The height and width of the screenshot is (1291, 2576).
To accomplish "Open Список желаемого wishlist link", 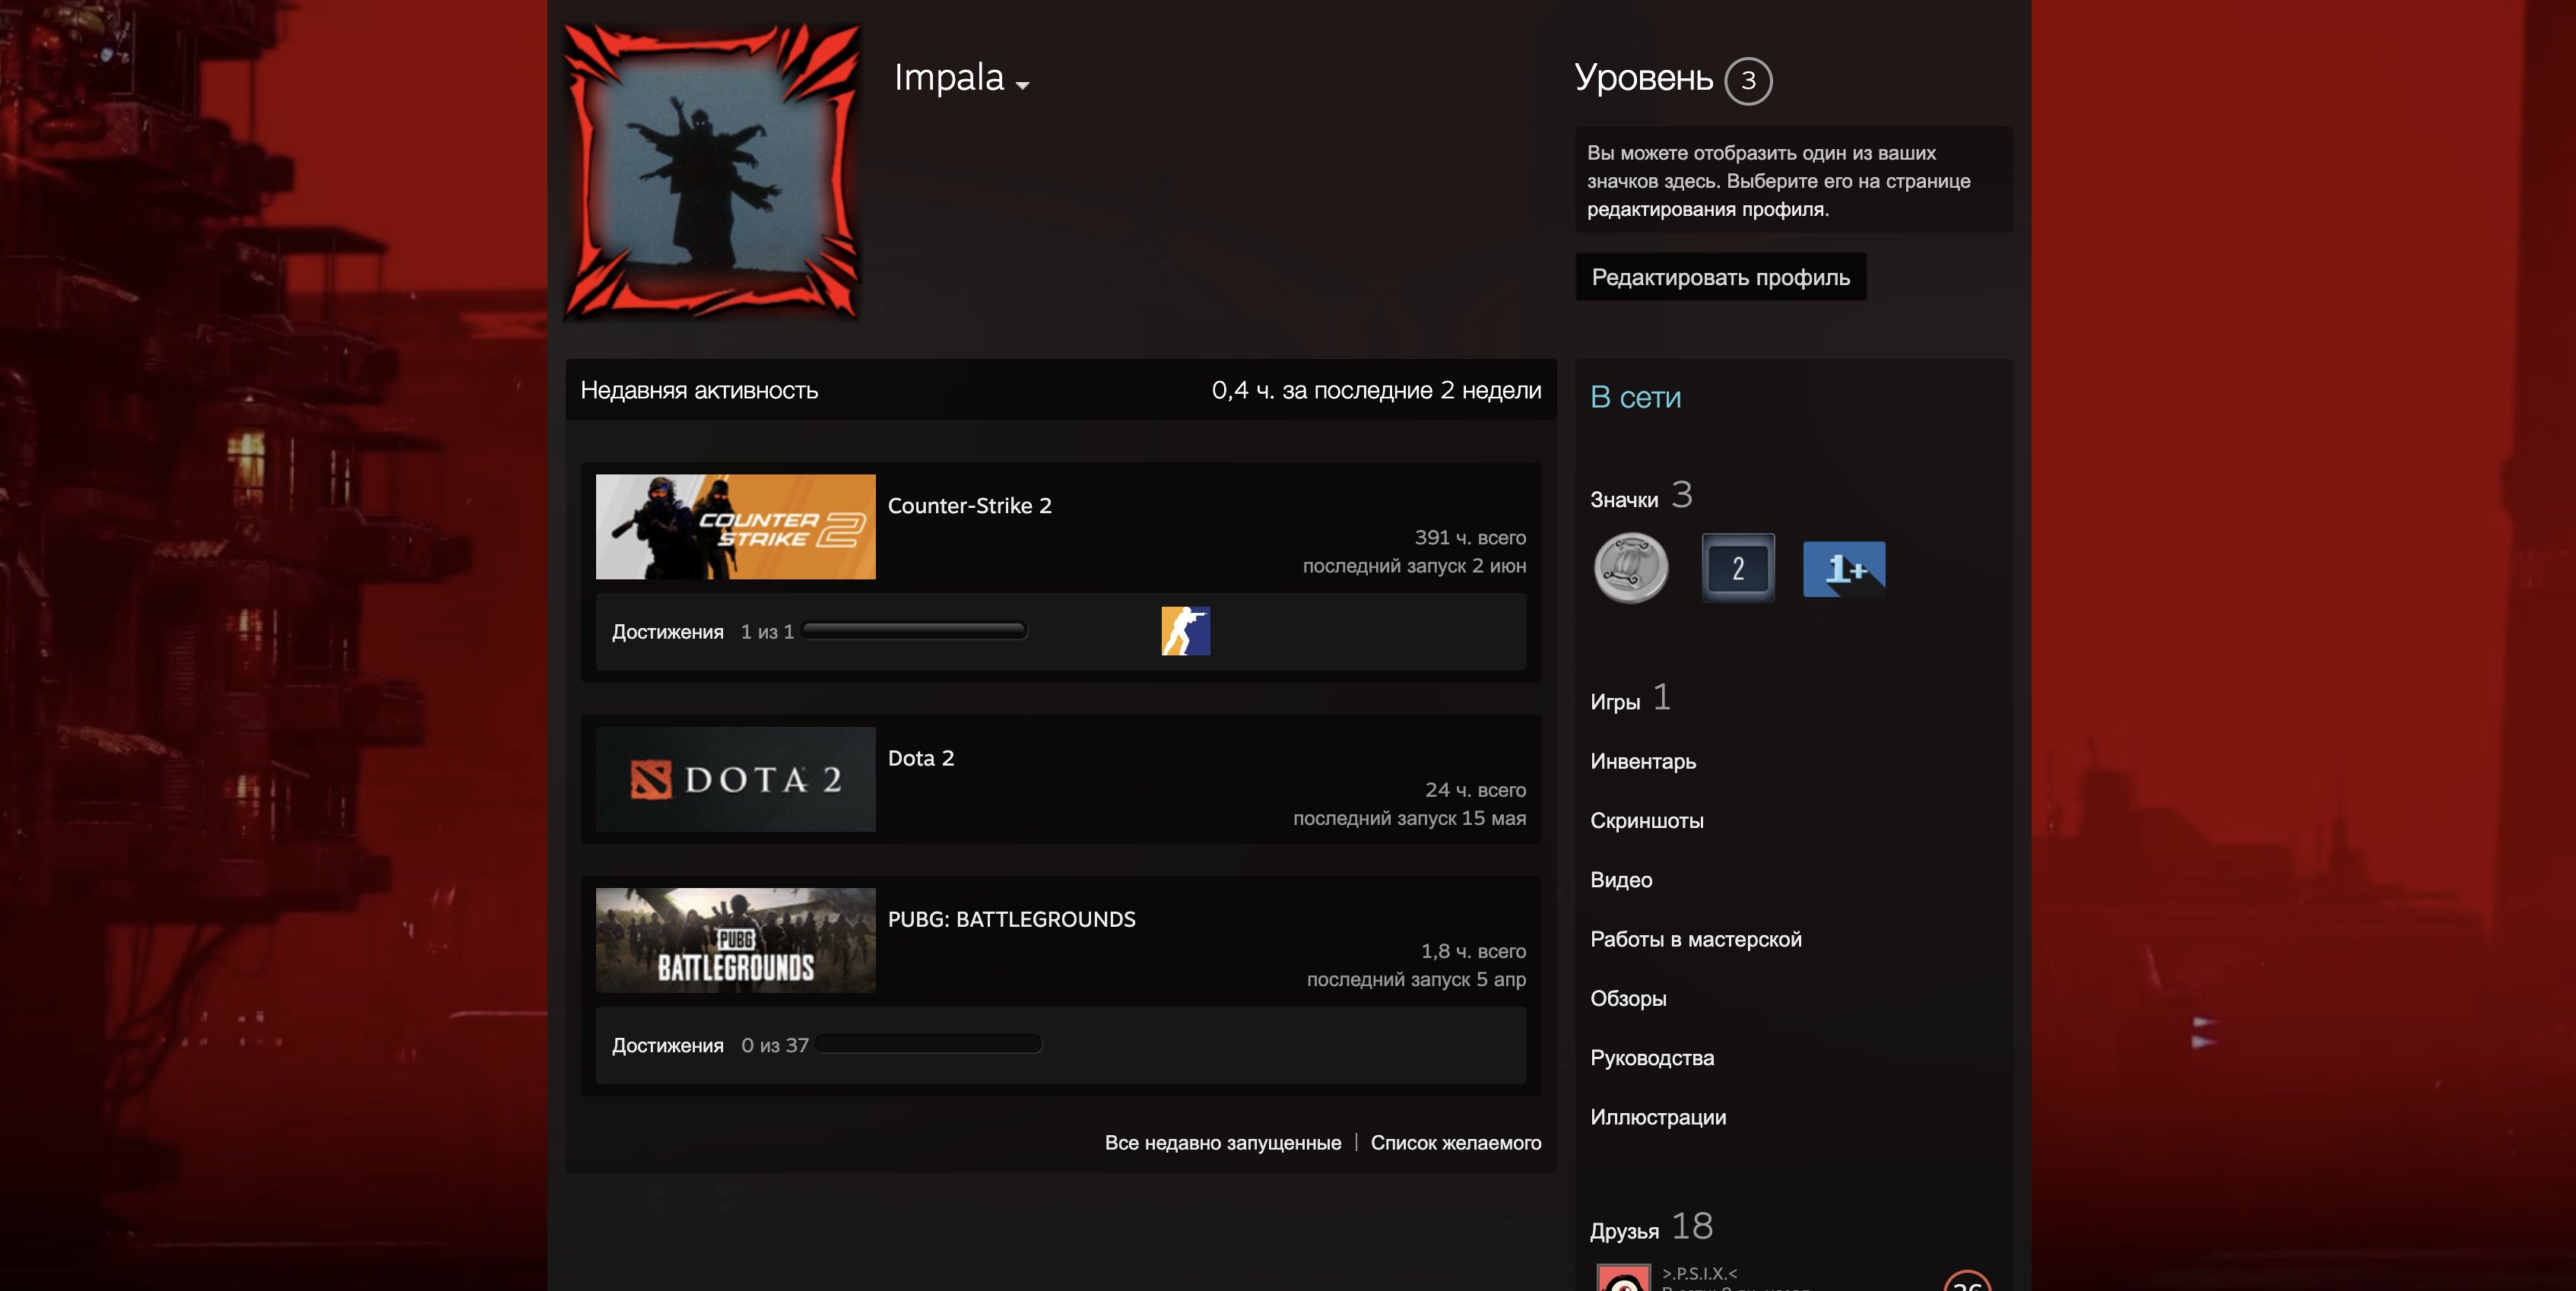I will pyautogui.click(x=1455, y=1142).
